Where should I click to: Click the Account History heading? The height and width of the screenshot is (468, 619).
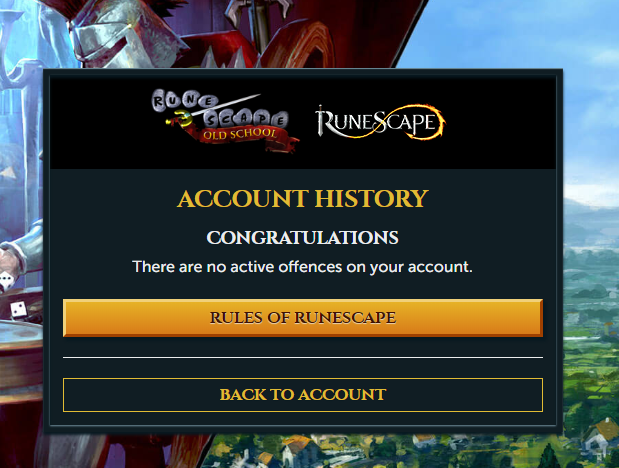click(303, 198)
